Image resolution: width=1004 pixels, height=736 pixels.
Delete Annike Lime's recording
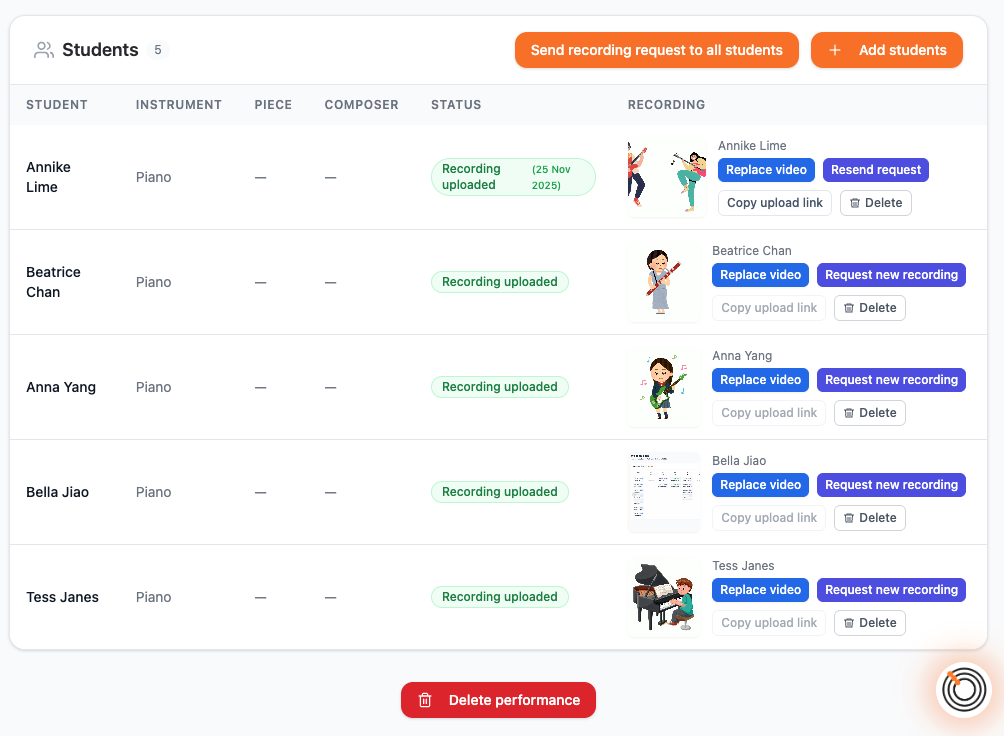tap(875, 203)
